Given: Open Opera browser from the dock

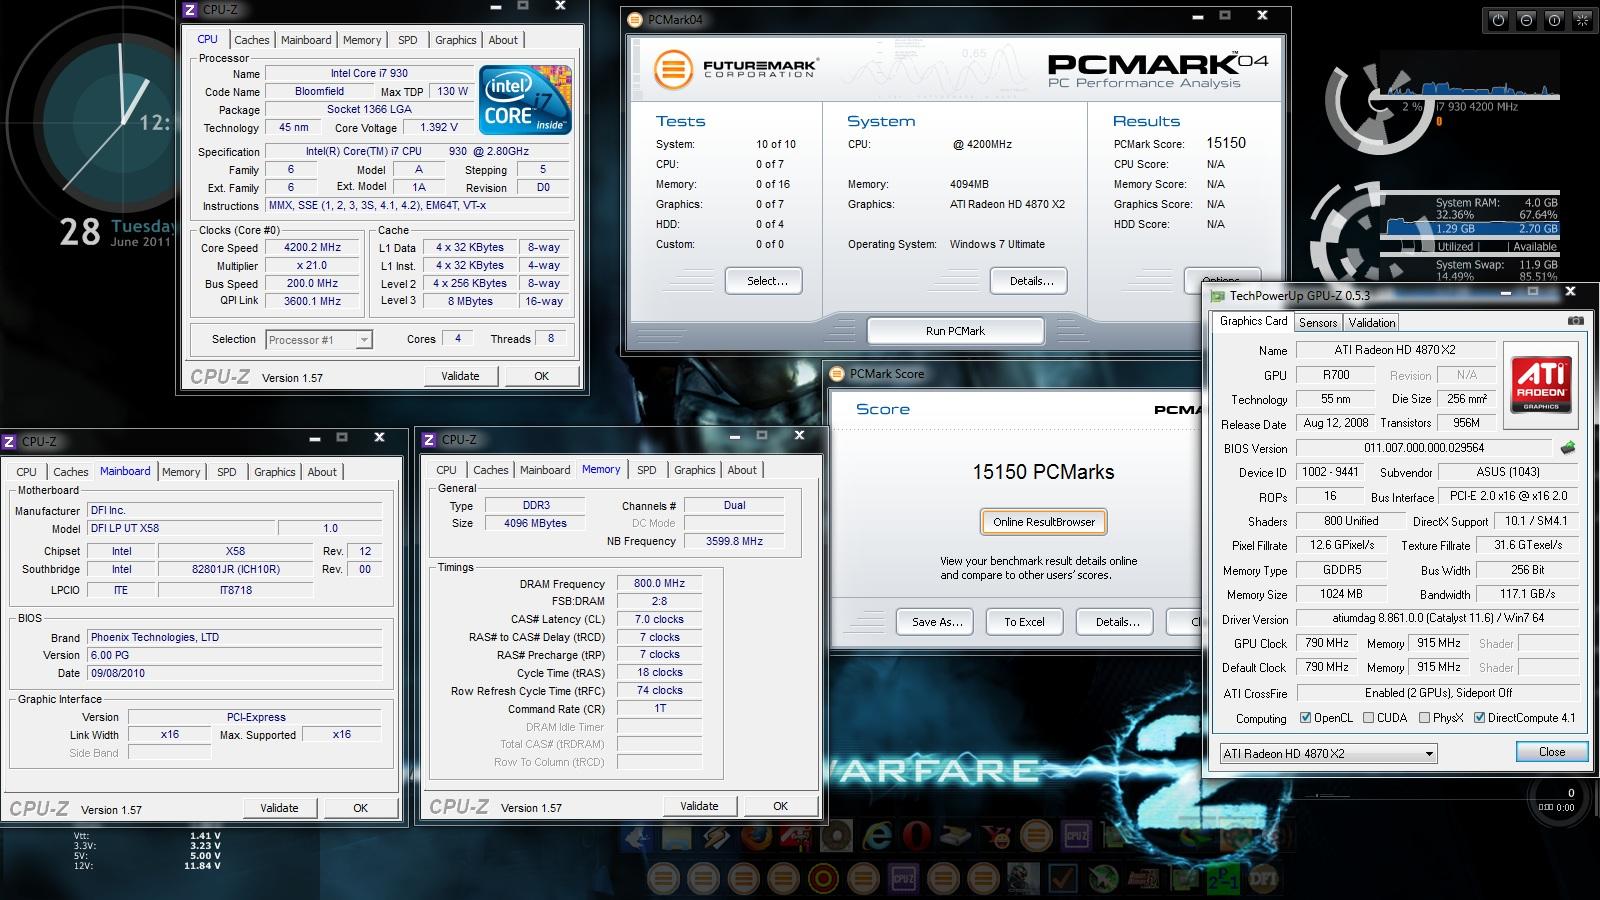Looking at the screenshot, I should coord(916,835).
